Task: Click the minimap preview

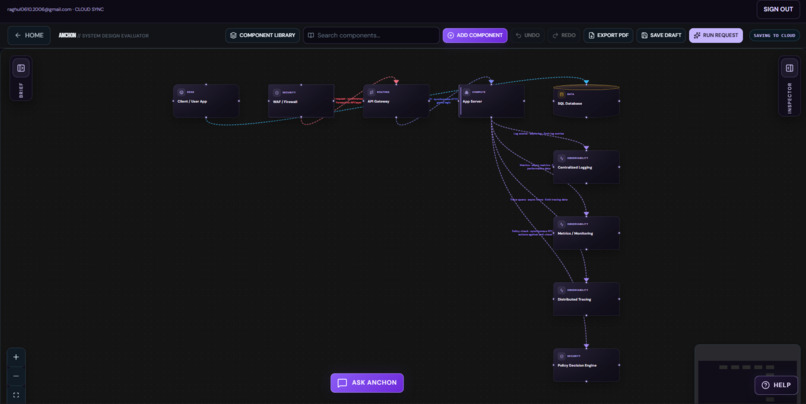Action: coord(747,375)
